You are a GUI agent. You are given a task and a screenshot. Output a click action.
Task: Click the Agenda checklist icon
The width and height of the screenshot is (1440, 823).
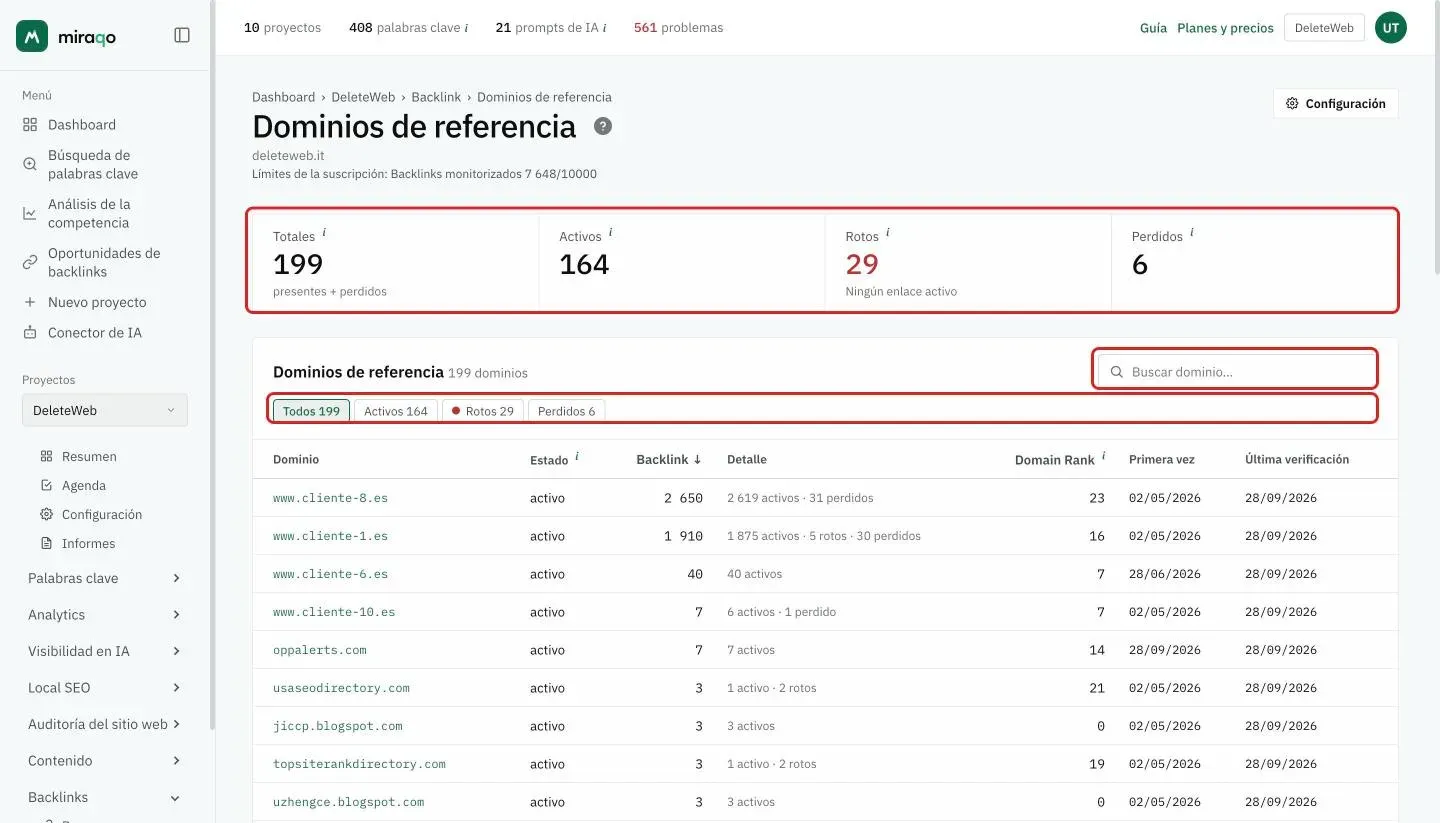pos(46,485)
